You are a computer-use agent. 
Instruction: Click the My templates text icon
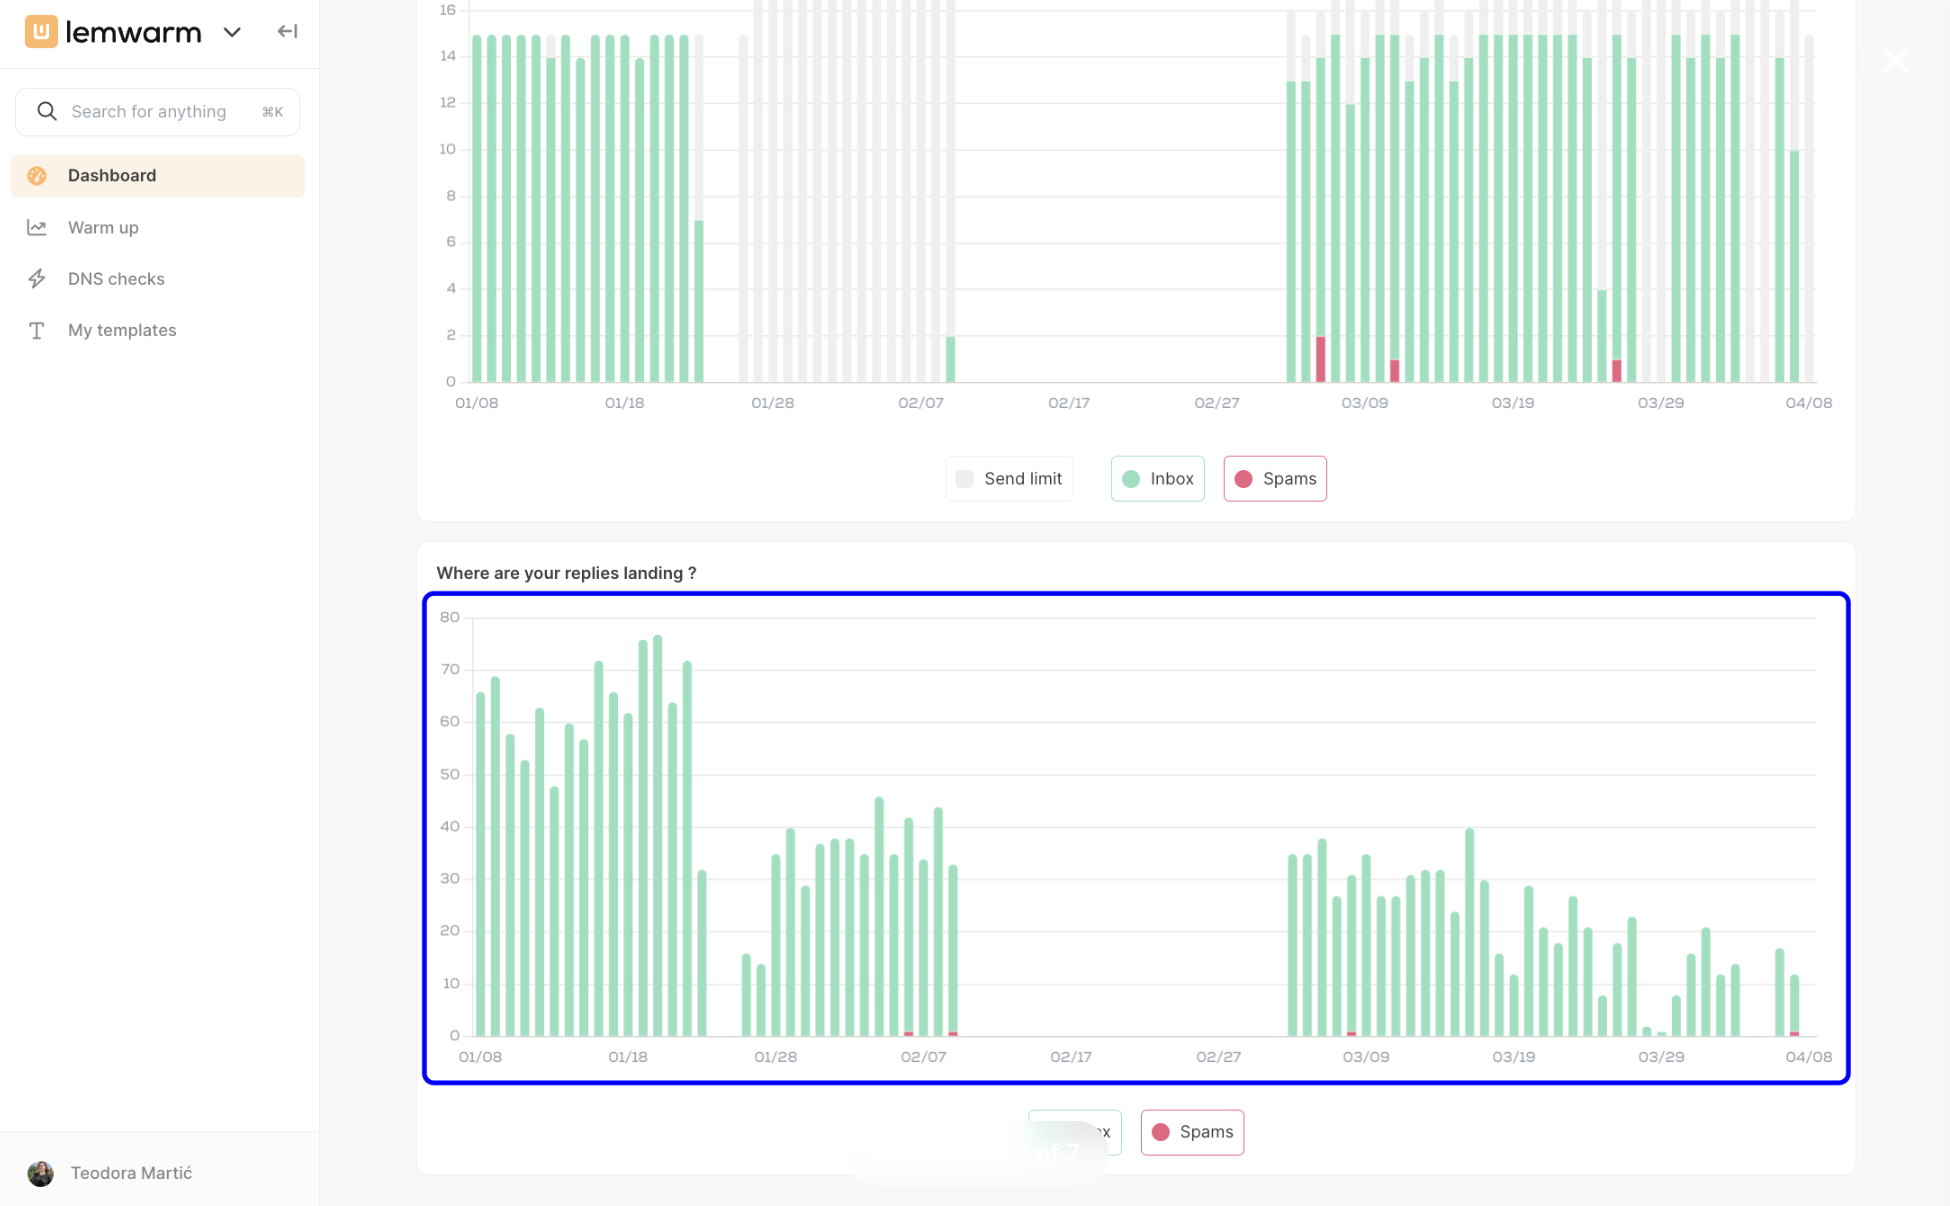37,331
